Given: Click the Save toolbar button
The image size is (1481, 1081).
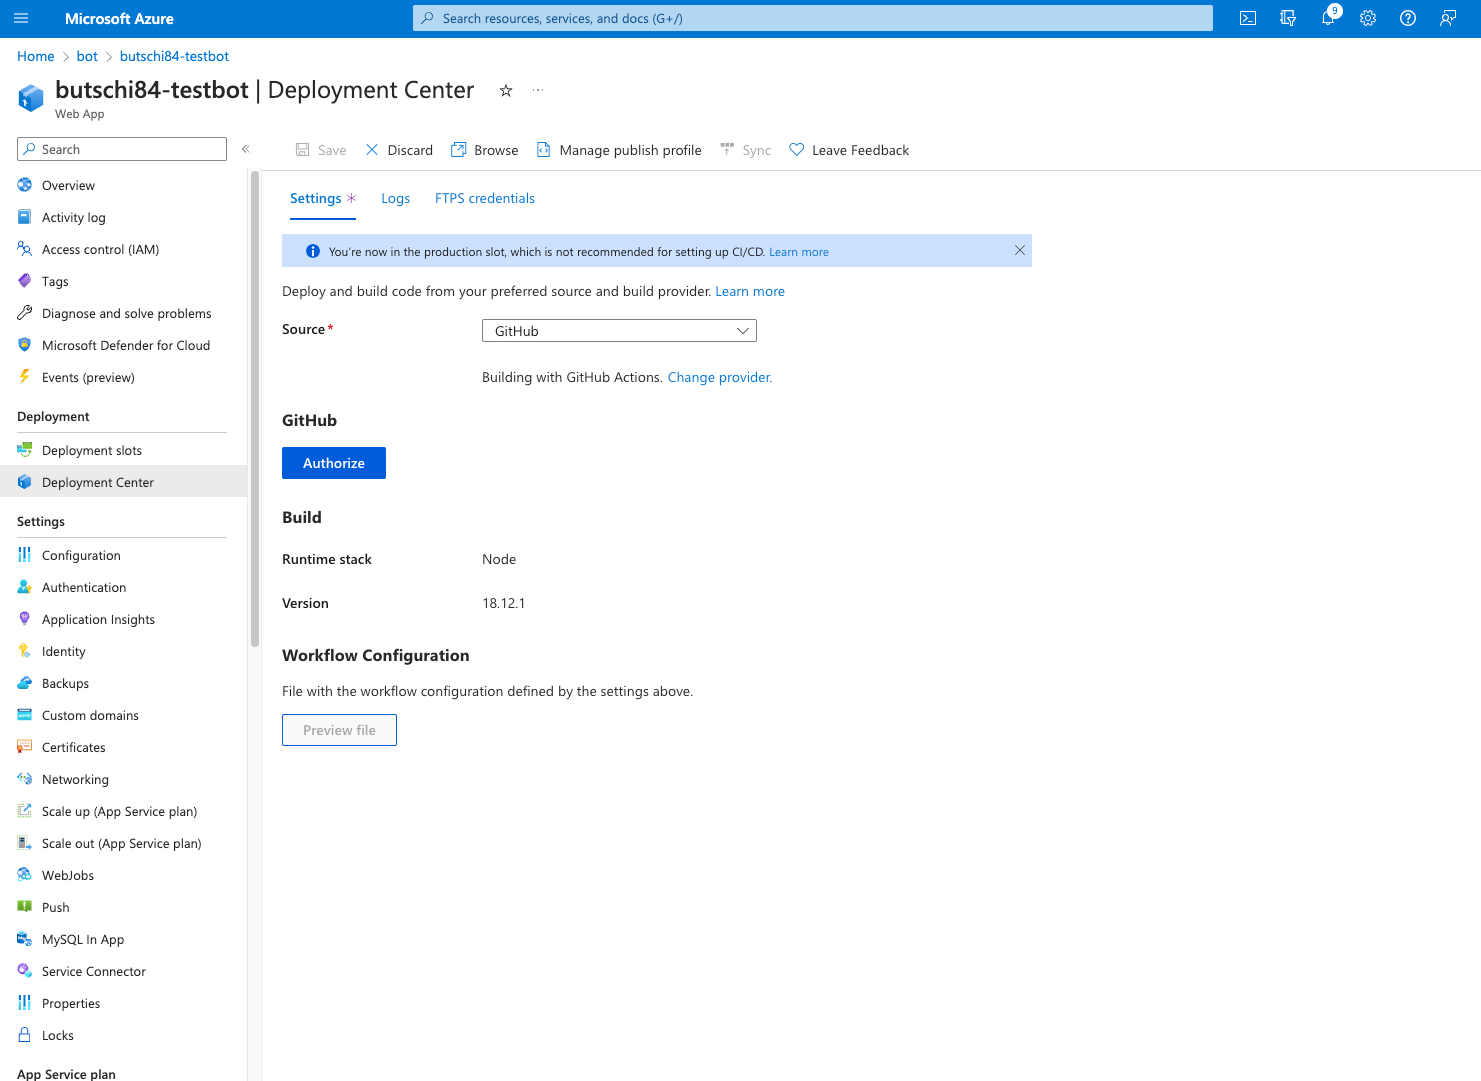Looking at the screenshot, I should point(321,150).
